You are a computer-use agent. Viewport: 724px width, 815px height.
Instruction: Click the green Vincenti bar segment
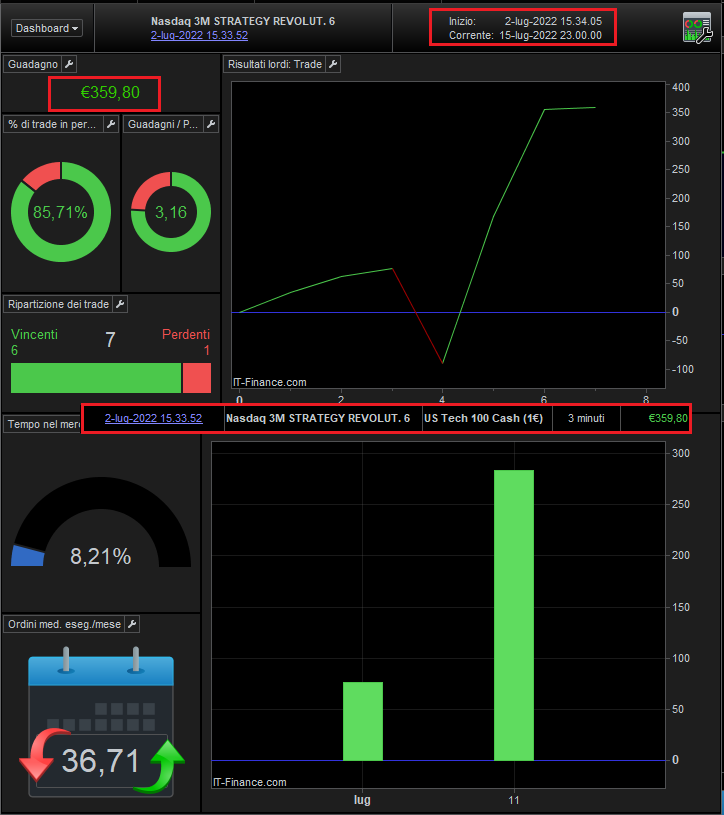96,378
